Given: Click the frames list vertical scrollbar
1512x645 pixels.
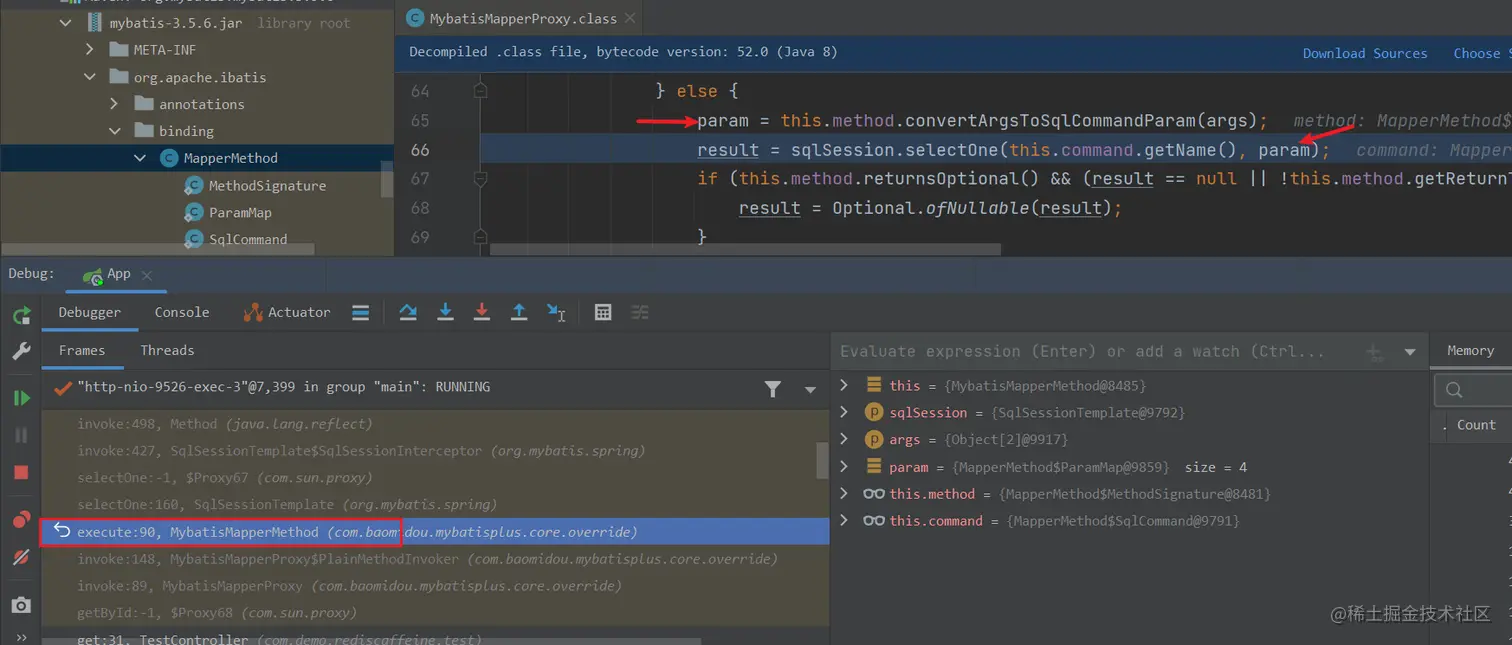Looking at the screenshot, I should click(x=823, y=460).
